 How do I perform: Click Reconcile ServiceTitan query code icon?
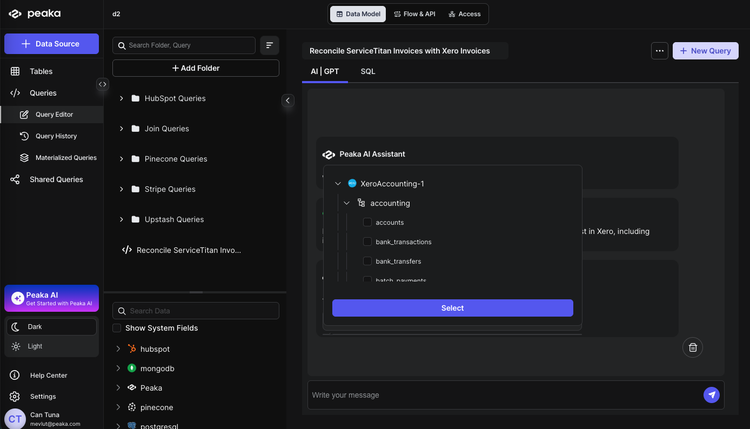[127, 250]
